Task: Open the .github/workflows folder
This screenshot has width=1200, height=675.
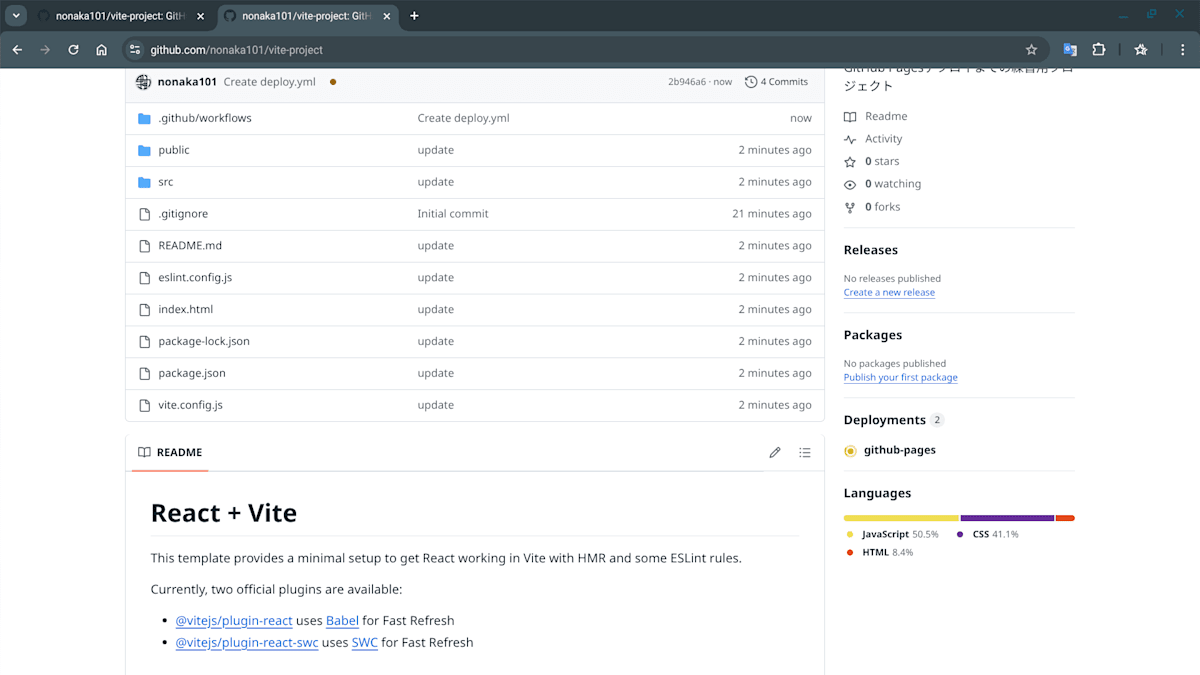Action: (205, 118)
